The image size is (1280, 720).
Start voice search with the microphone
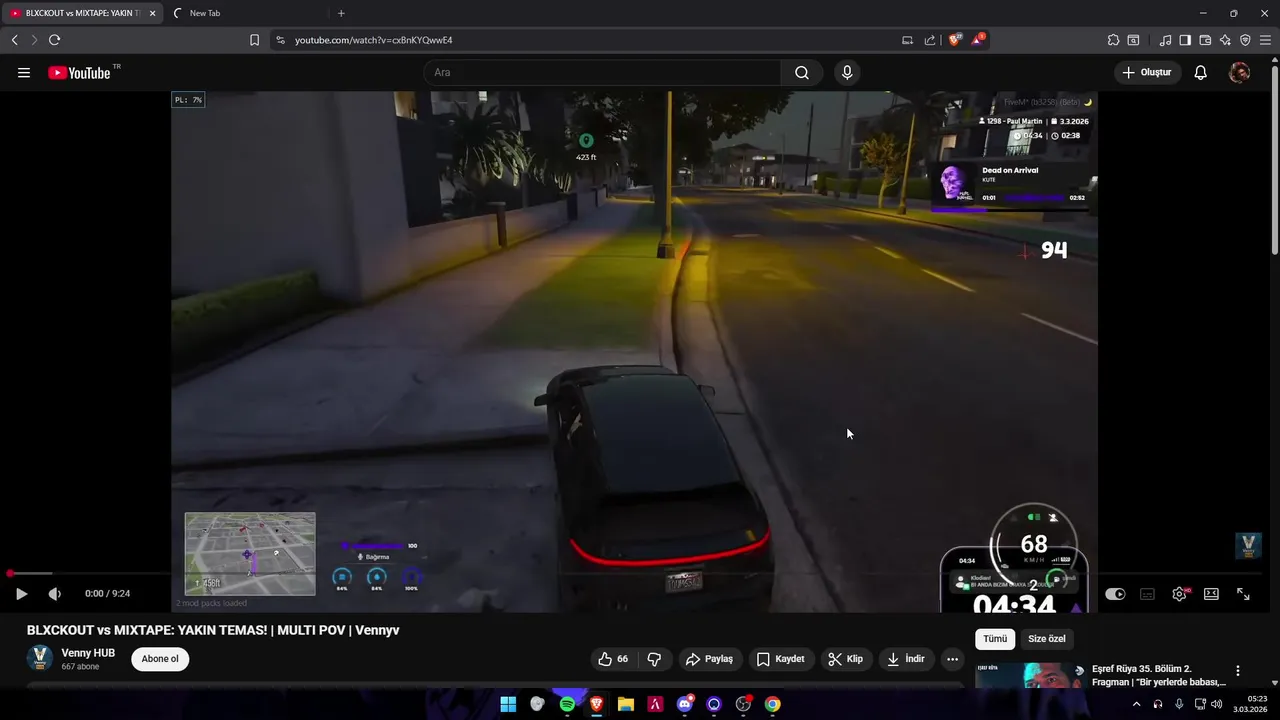coord(847,72)
